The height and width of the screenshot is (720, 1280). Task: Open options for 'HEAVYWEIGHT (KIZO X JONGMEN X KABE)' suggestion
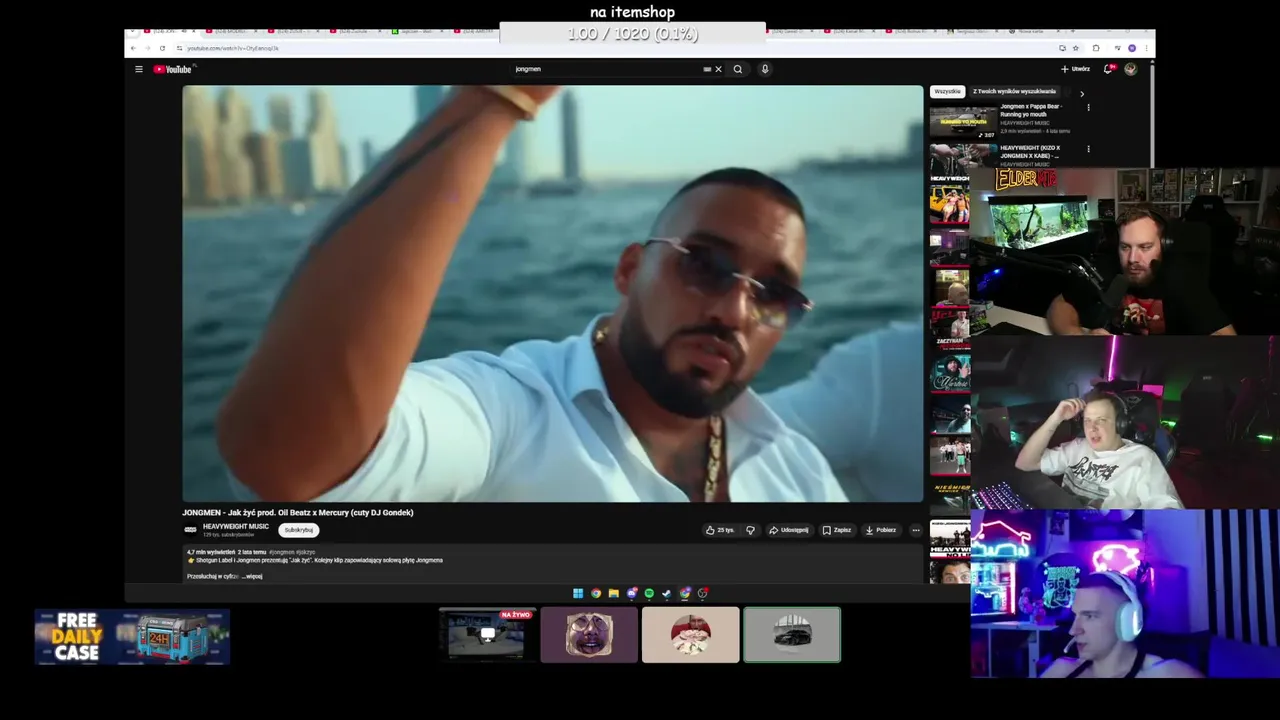click(1088, 149)
